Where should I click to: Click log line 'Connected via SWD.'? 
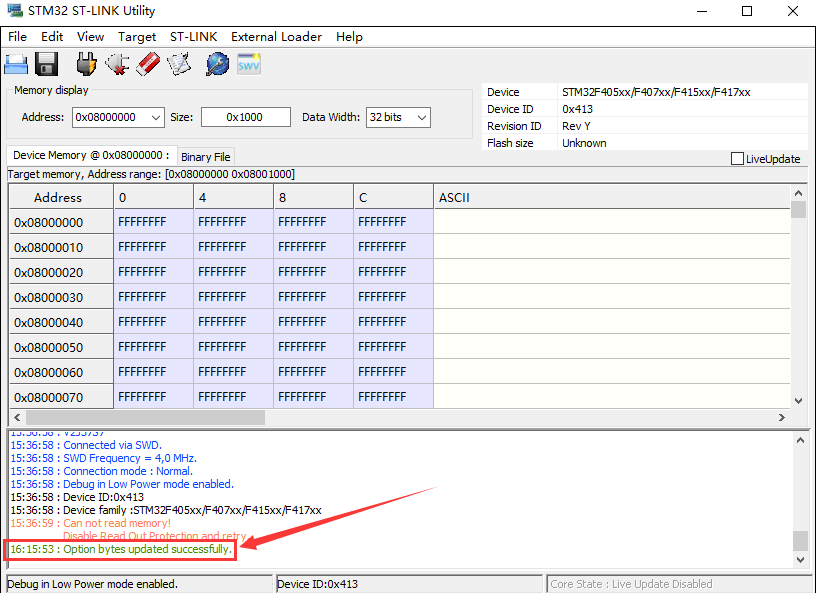click(86, 445)
